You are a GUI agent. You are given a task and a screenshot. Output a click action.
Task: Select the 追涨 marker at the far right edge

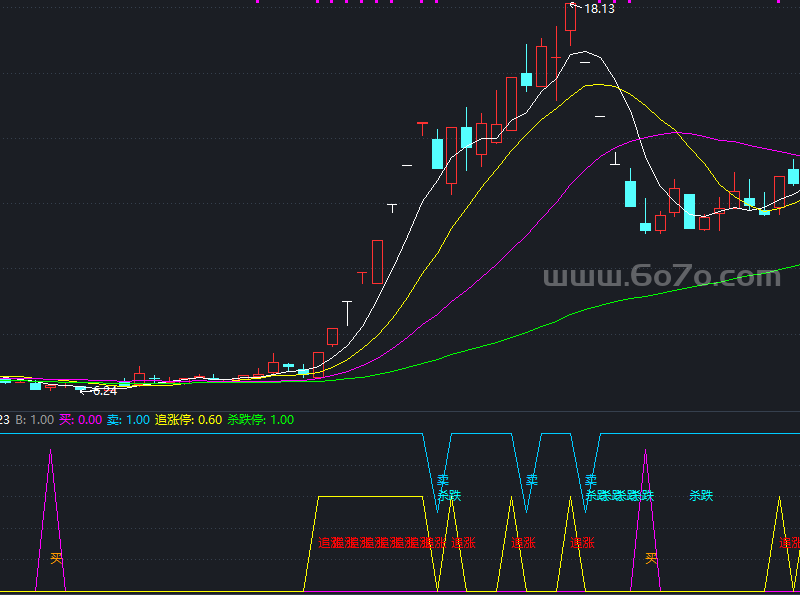coord(790,543)
